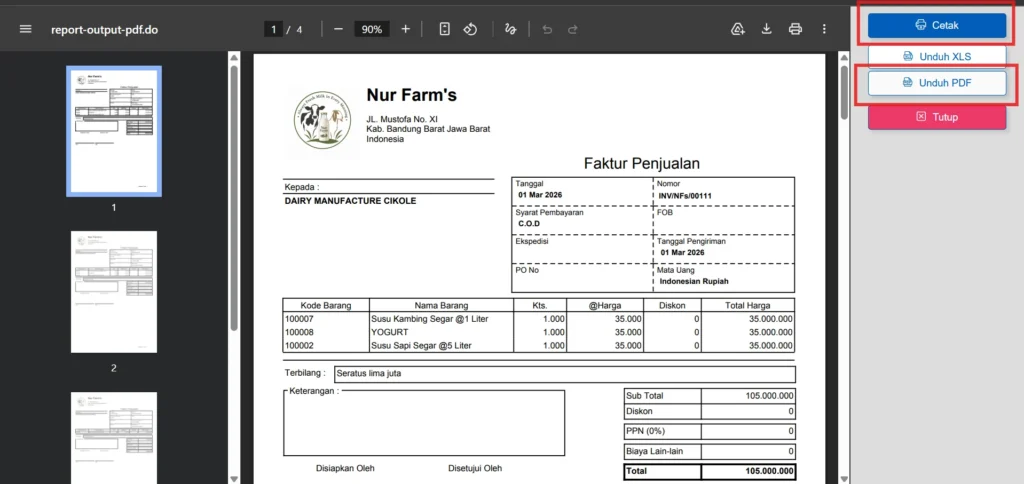Click item Susu Sapi Segar @5 Liter

[421, 345]
